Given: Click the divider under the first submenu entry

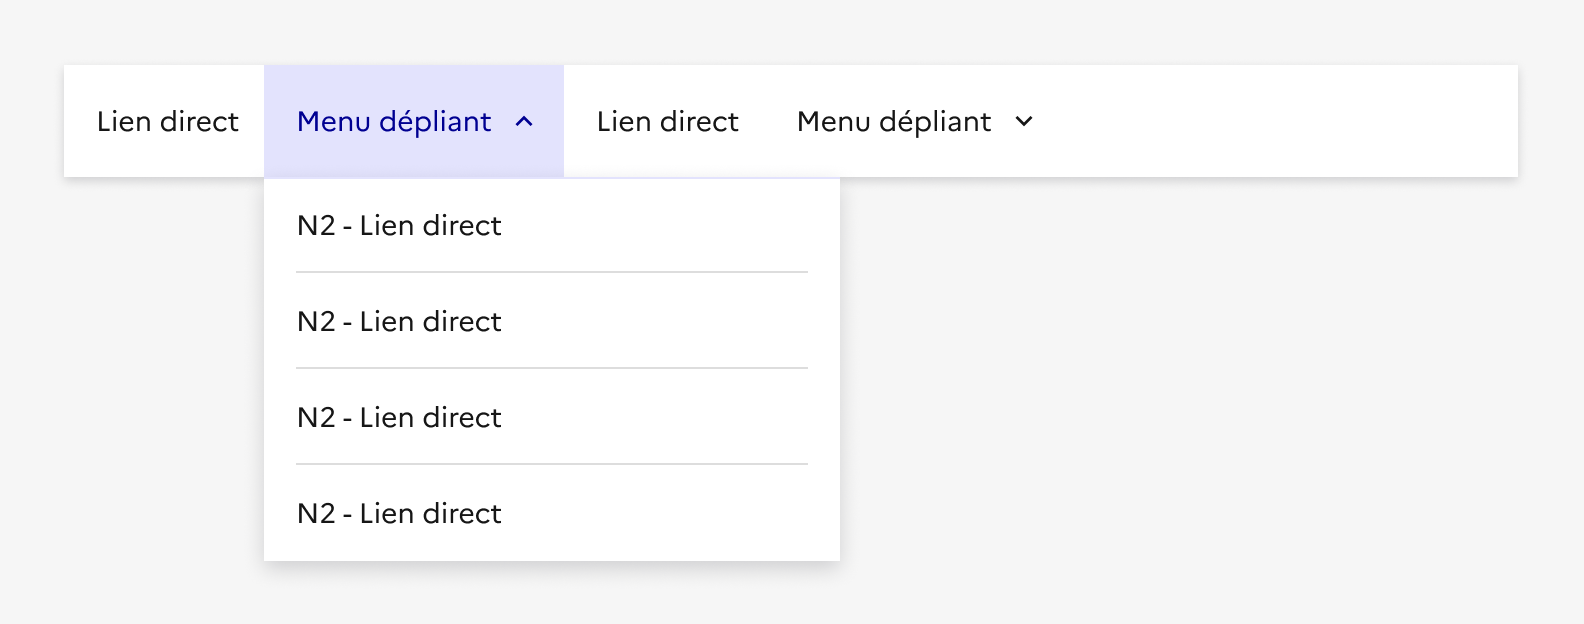Looking at the screenshot, I should [552, 272].
